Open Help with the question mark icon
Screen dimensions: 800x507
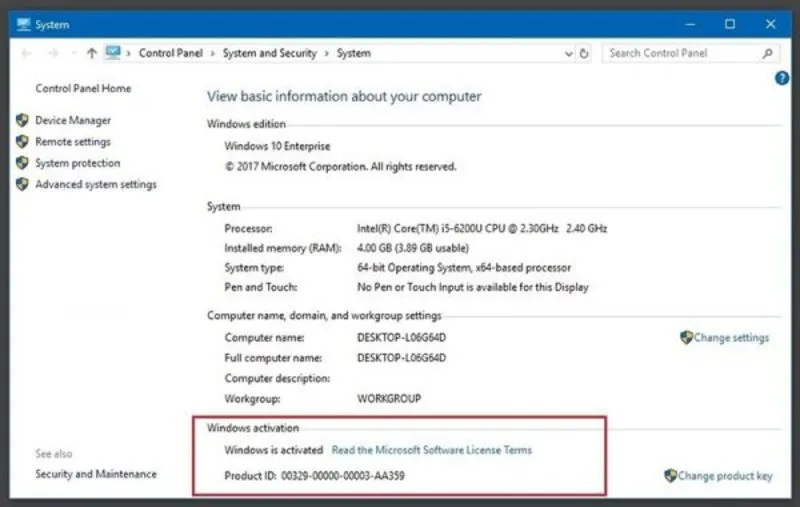point(782,78)
